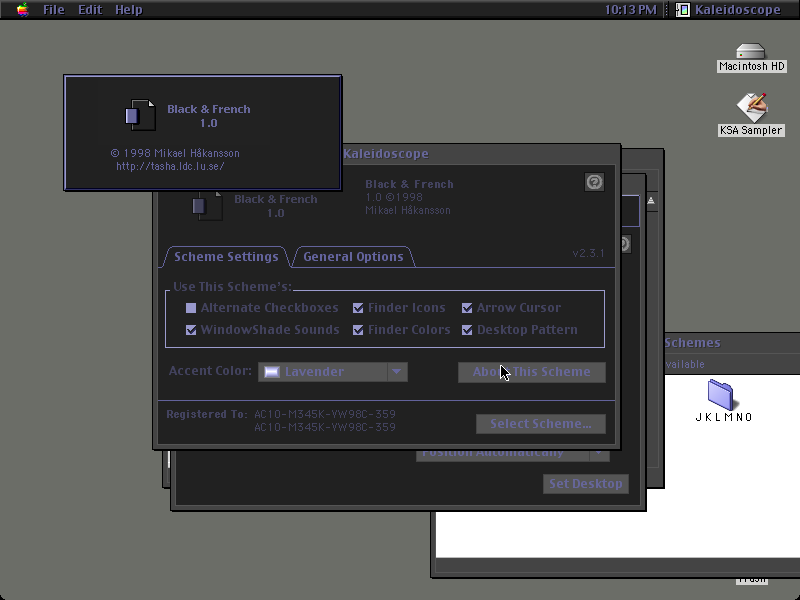Click the 10:13 PM menu bar clock
The height and width of the screenshot is (600, 800).
[630, 10]
